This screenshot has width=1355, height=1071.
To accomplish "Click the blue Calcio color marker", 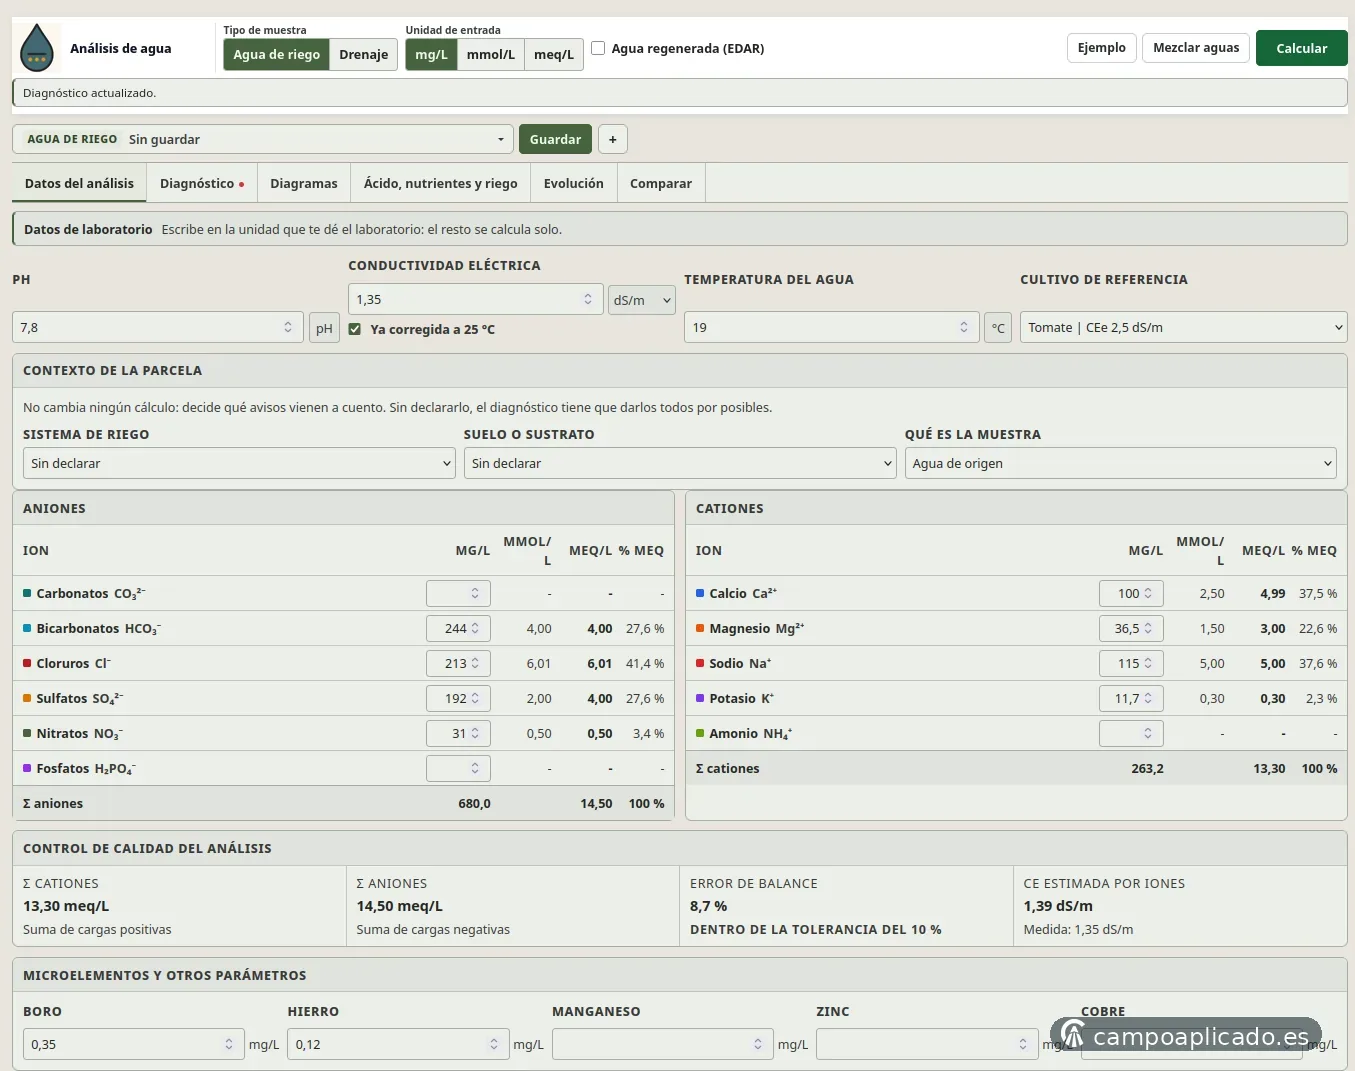I will (700, 593).
